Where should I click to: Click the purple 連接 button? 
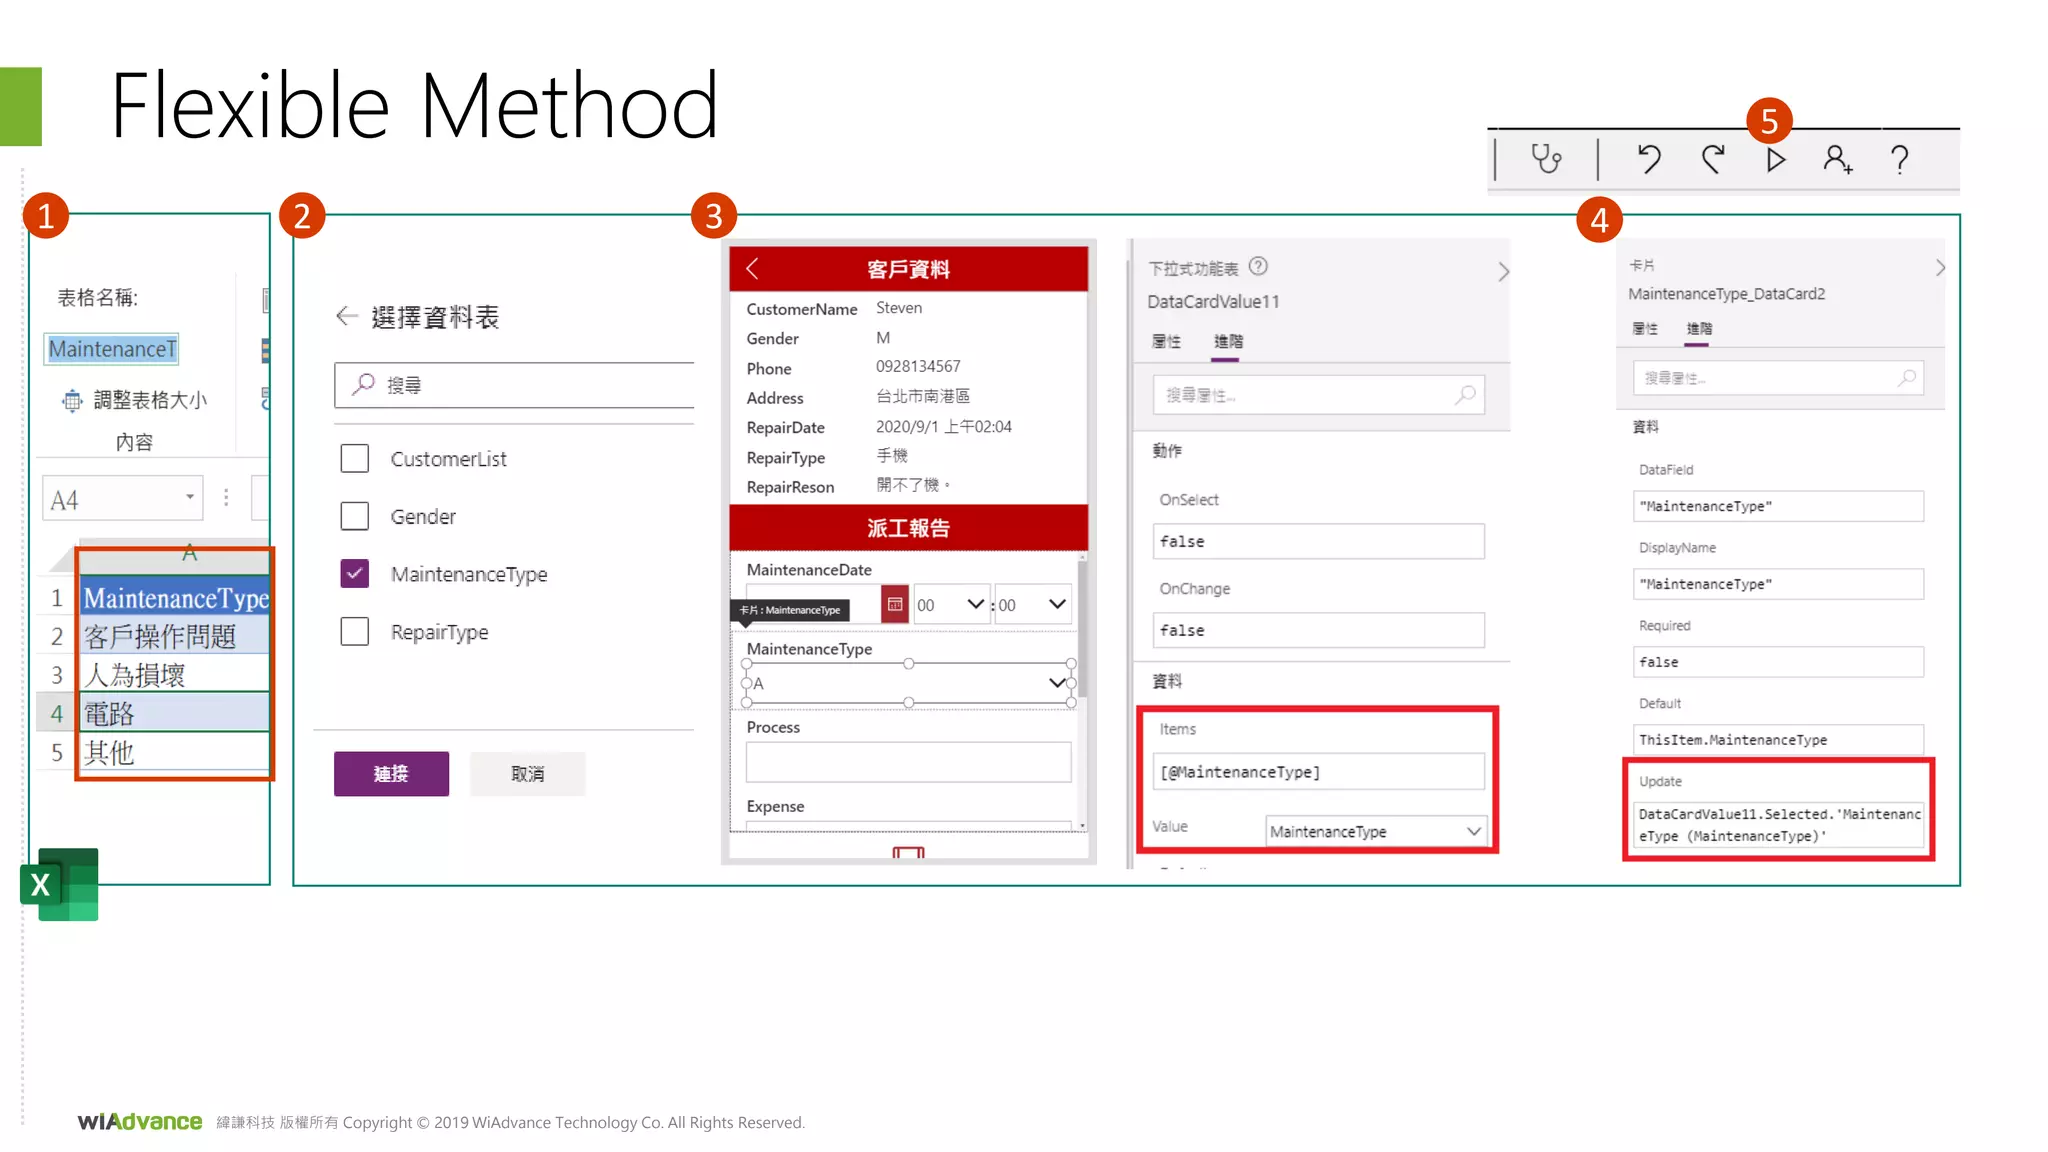click(391, 773)
